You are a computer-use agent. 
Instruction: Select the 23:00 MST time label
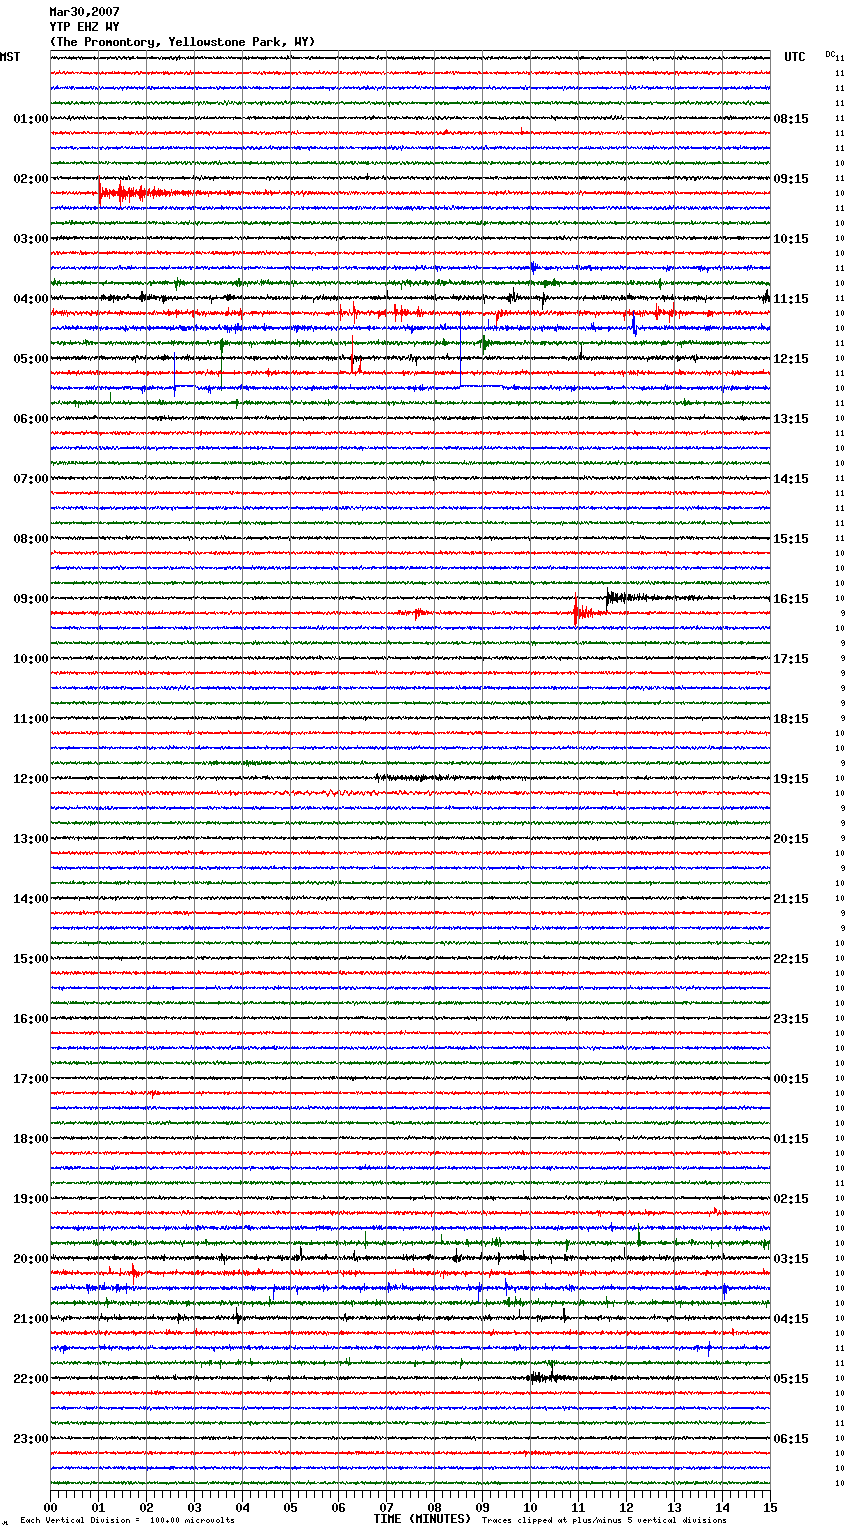pyautogui.click(x=30, y=1439)
